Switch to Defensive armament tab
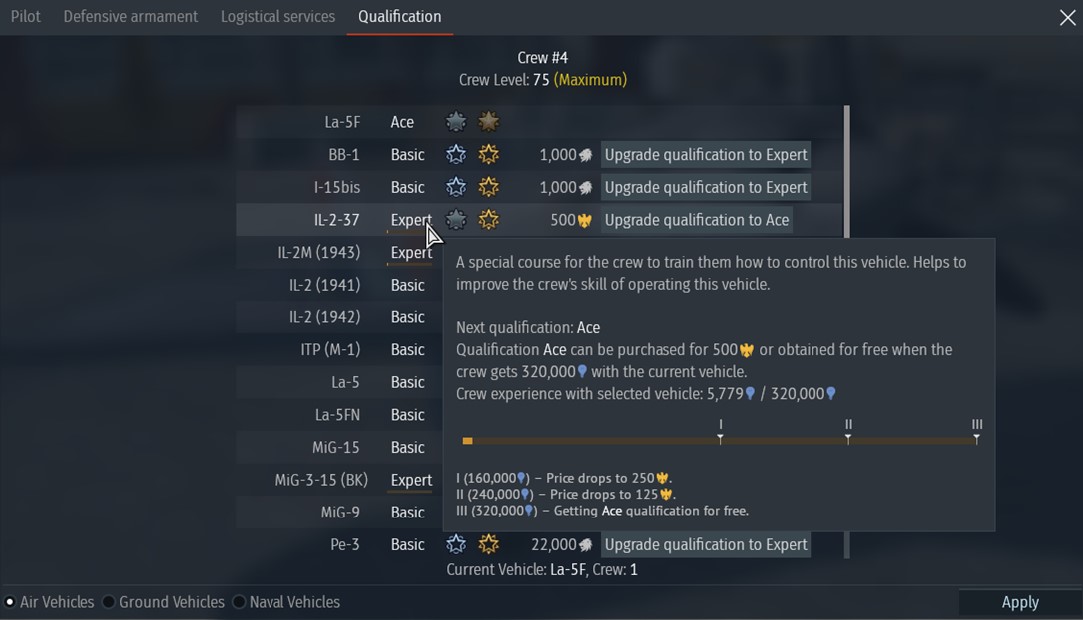Screen dimensions: 1083x620 pos(131,17)
